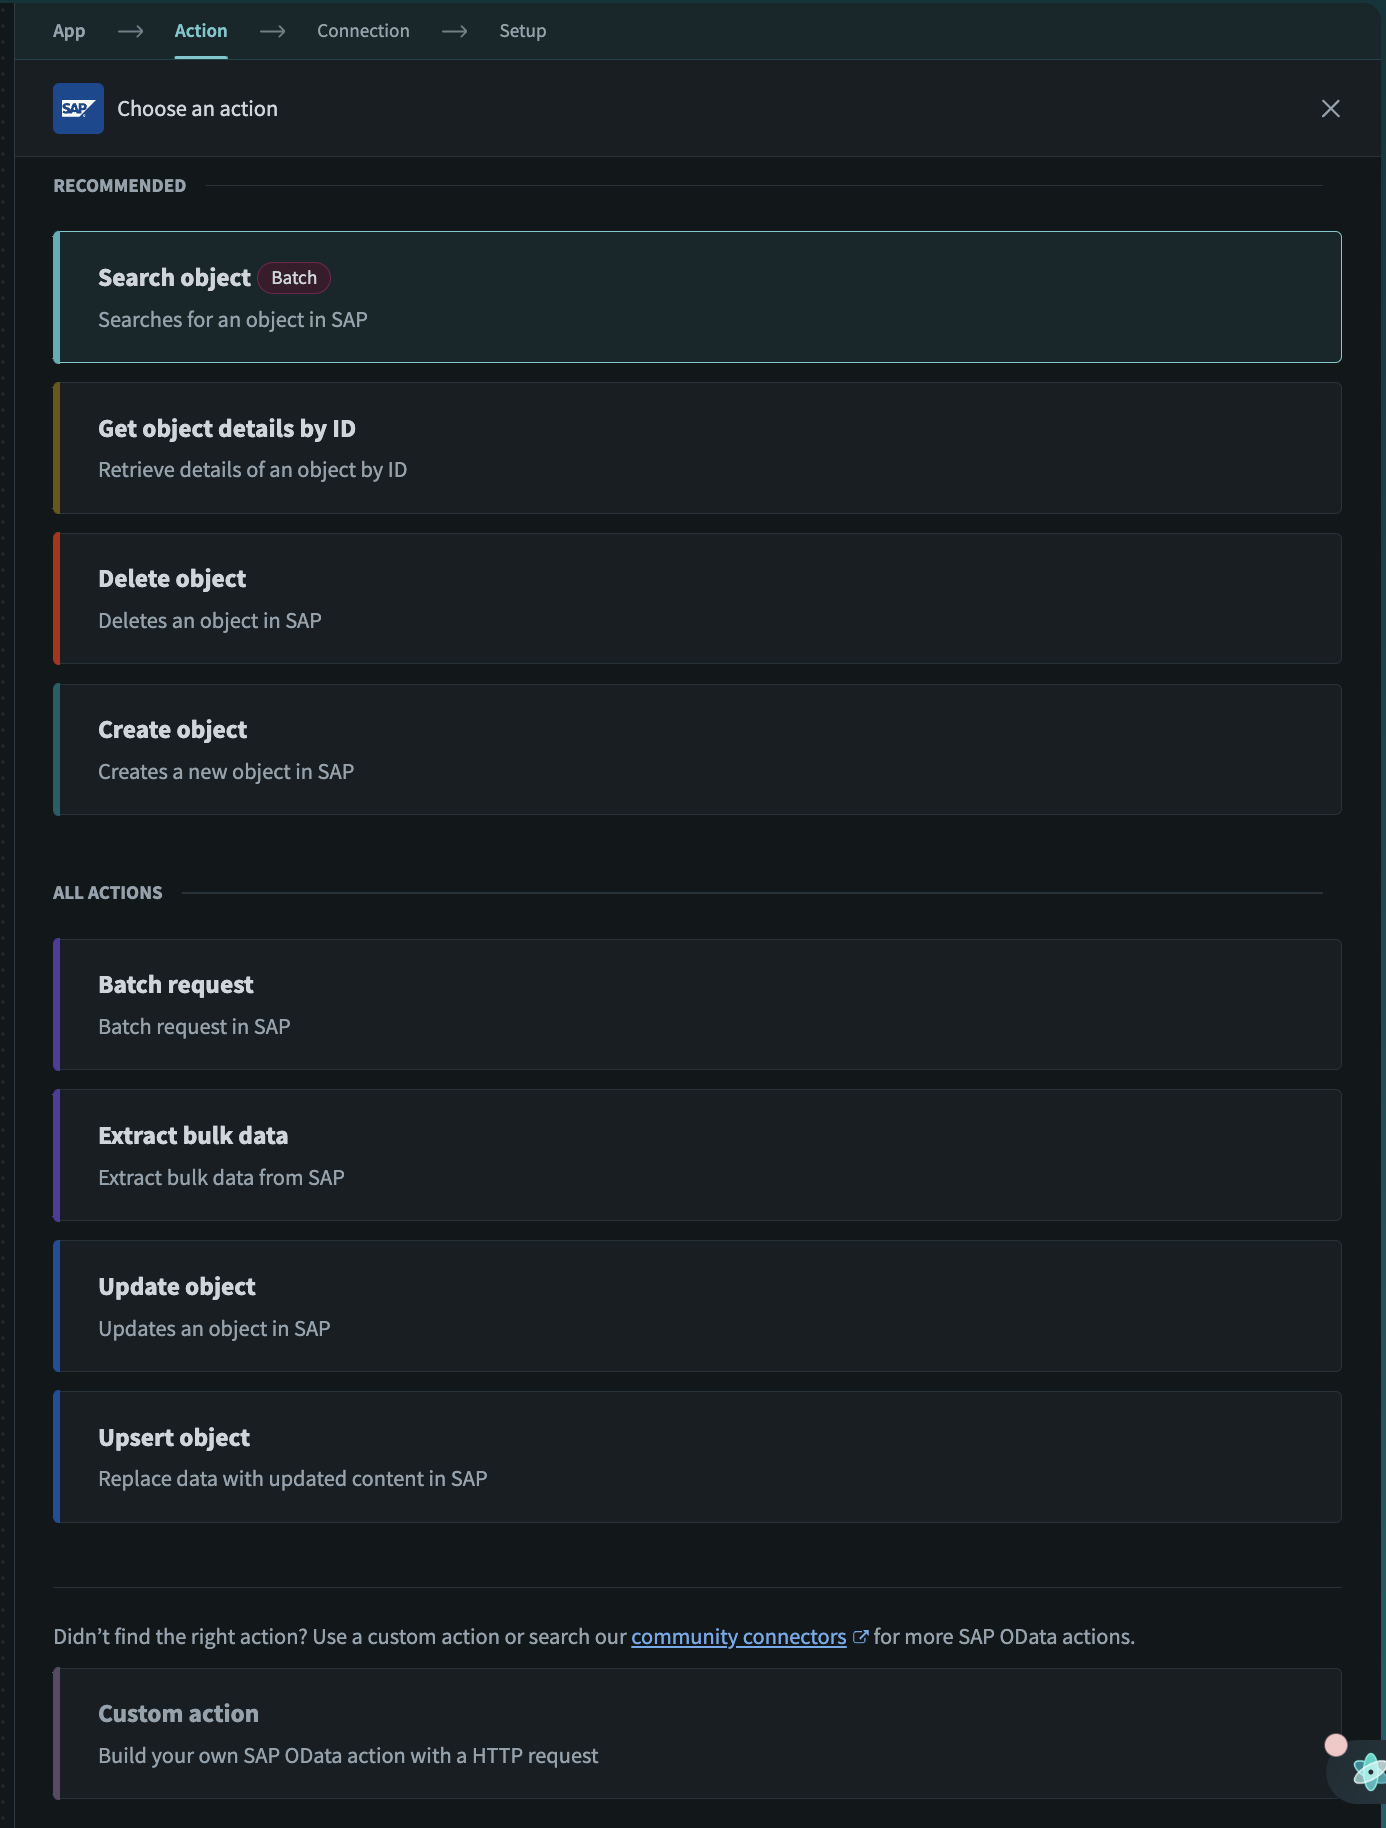Open the App step in the breadcrumb
1386x1828 pixels.
click(69, 31)
